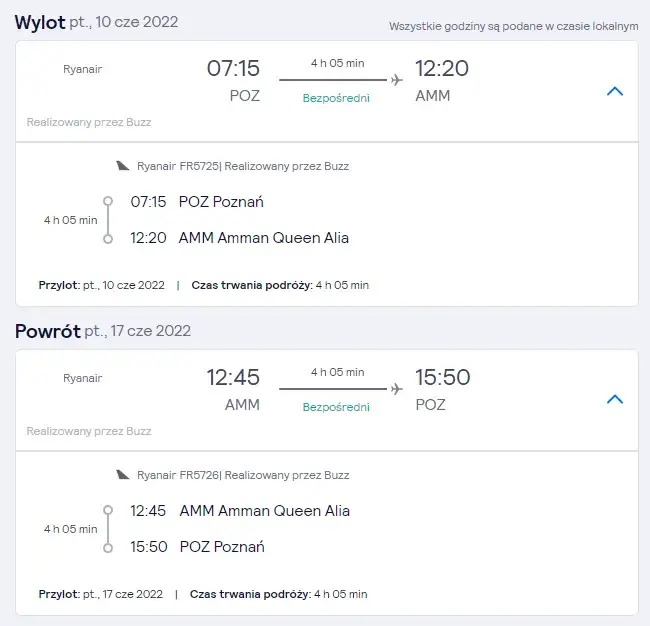650x626 pixels.
Task: Select the Wylot heading for 10 cze 2022
Action: point(40,22)
